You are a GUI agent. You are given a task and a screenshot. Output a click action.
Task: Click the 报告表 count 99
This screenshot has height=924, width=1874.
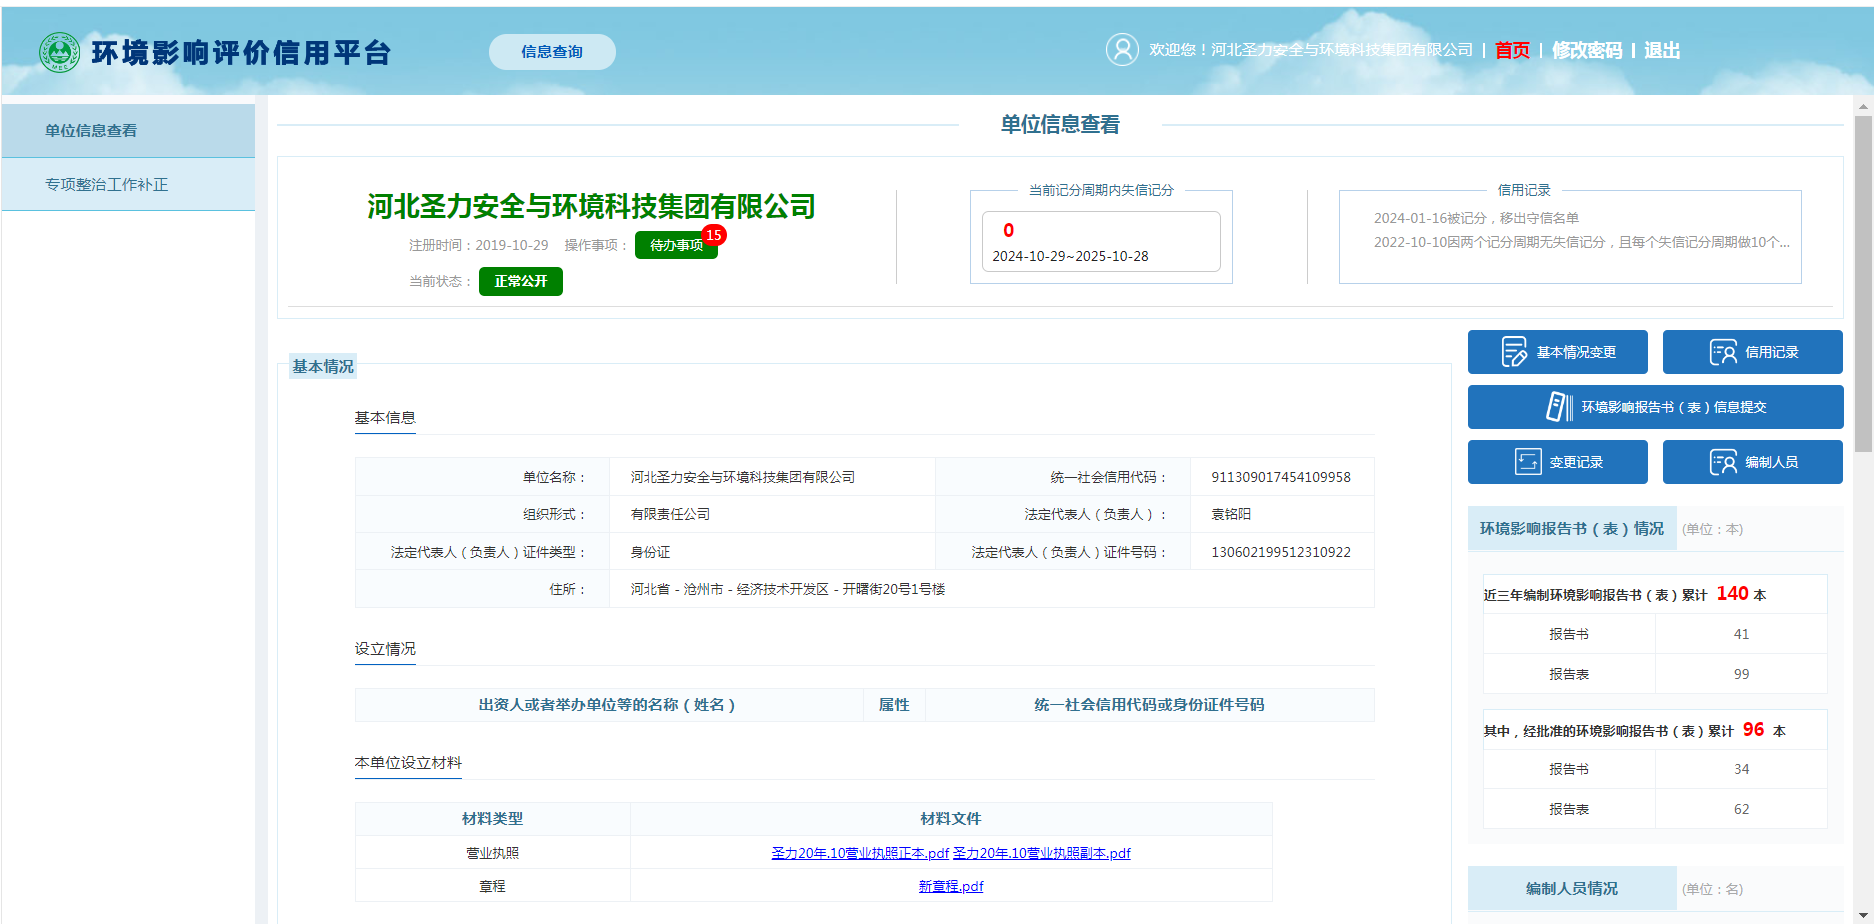(x=1741, y=674)
